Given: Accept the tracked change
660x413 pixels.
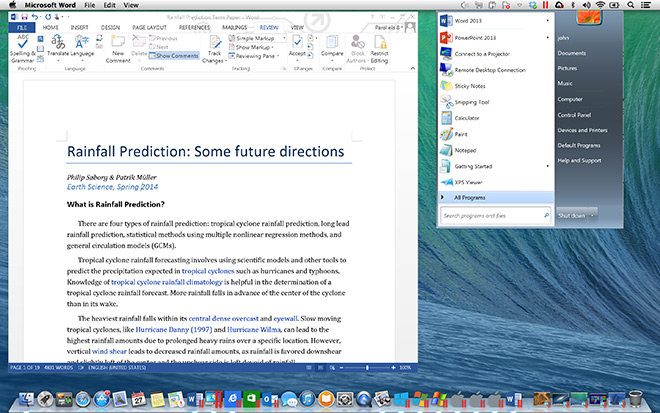Looking at the screenshot, I should click(x=297, y=45).
